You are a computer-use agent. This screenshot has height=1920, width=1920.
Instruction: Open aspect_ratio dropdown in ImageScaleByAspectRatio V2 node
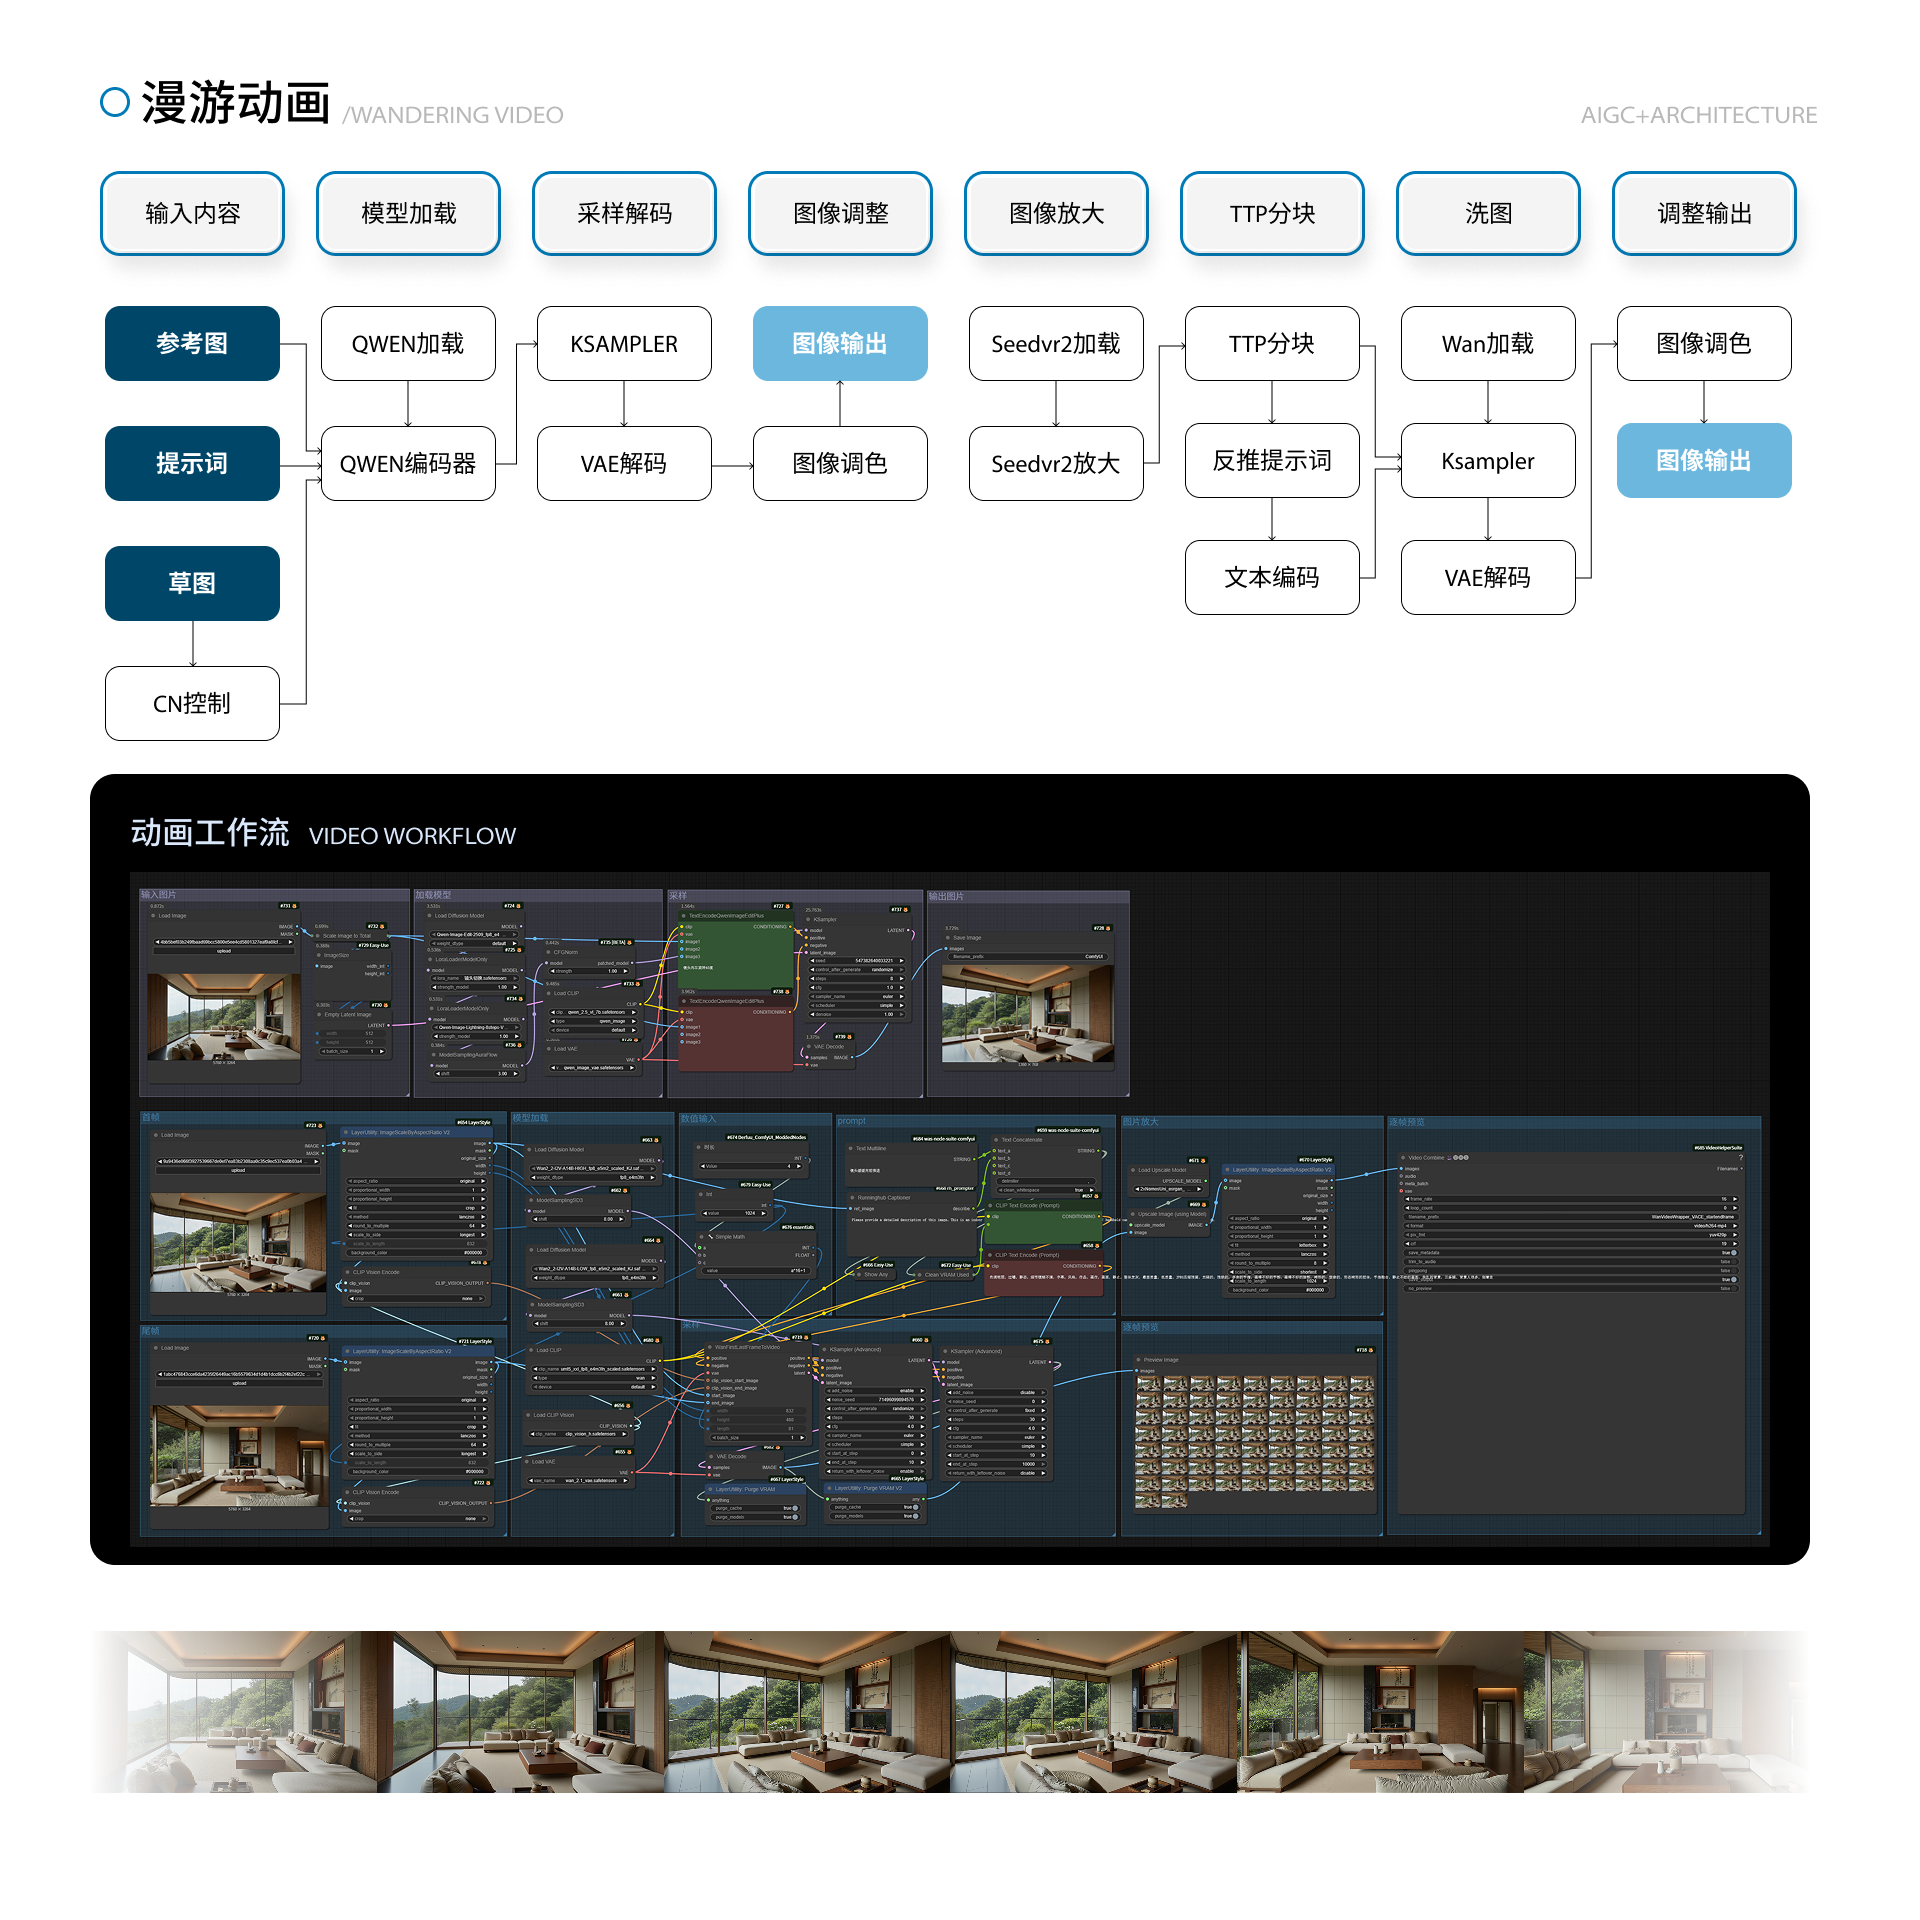click(x=415, y=1181)
